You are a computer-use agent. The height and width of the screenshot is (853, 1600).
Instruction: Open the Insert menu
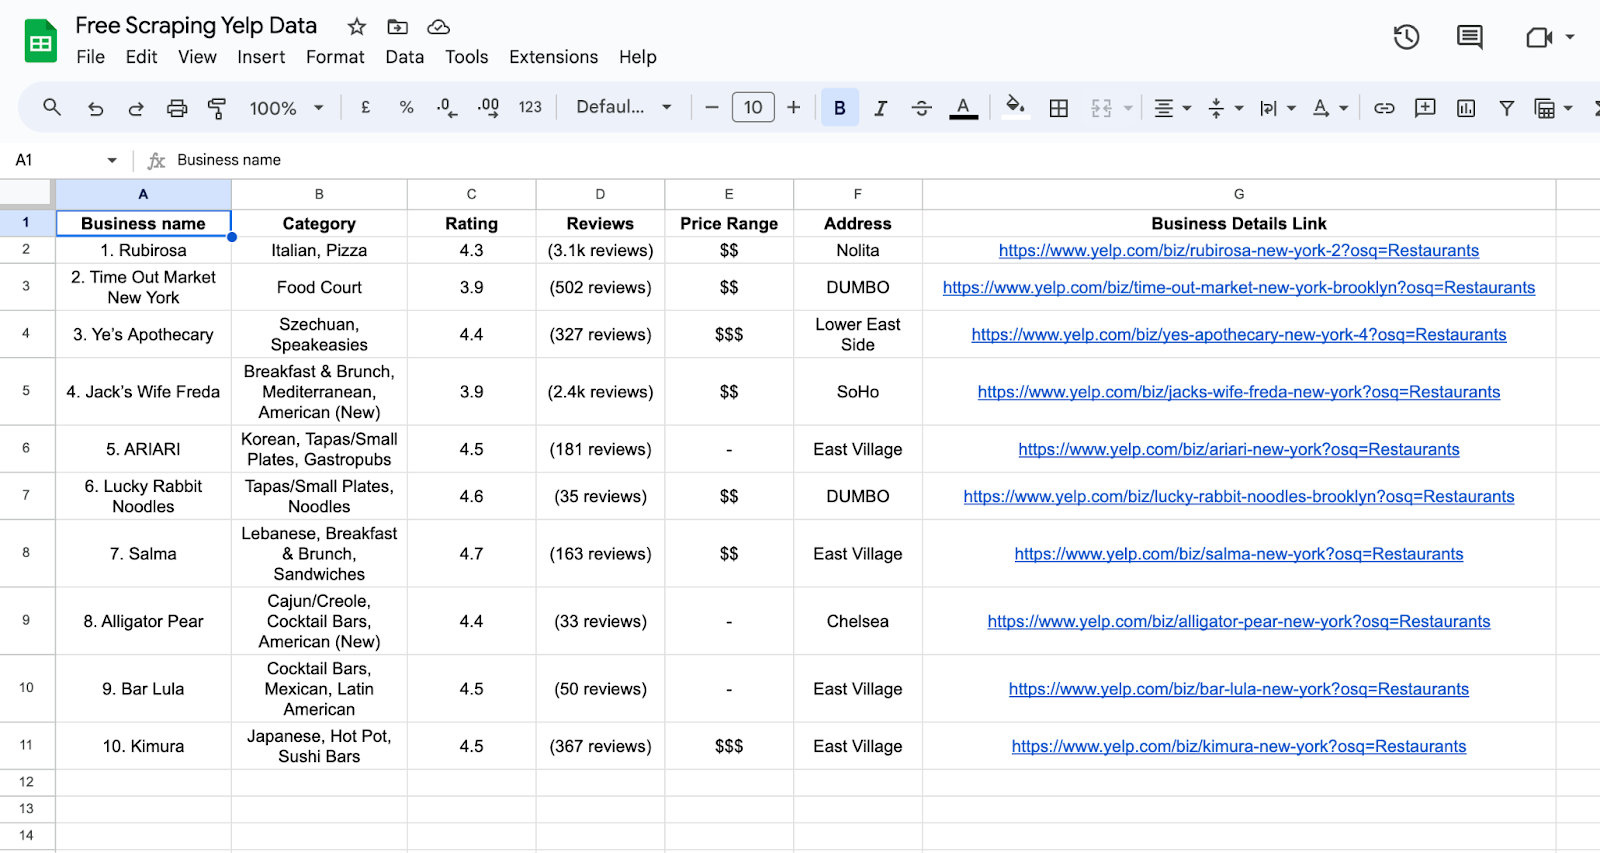click(x=261, y=57)
